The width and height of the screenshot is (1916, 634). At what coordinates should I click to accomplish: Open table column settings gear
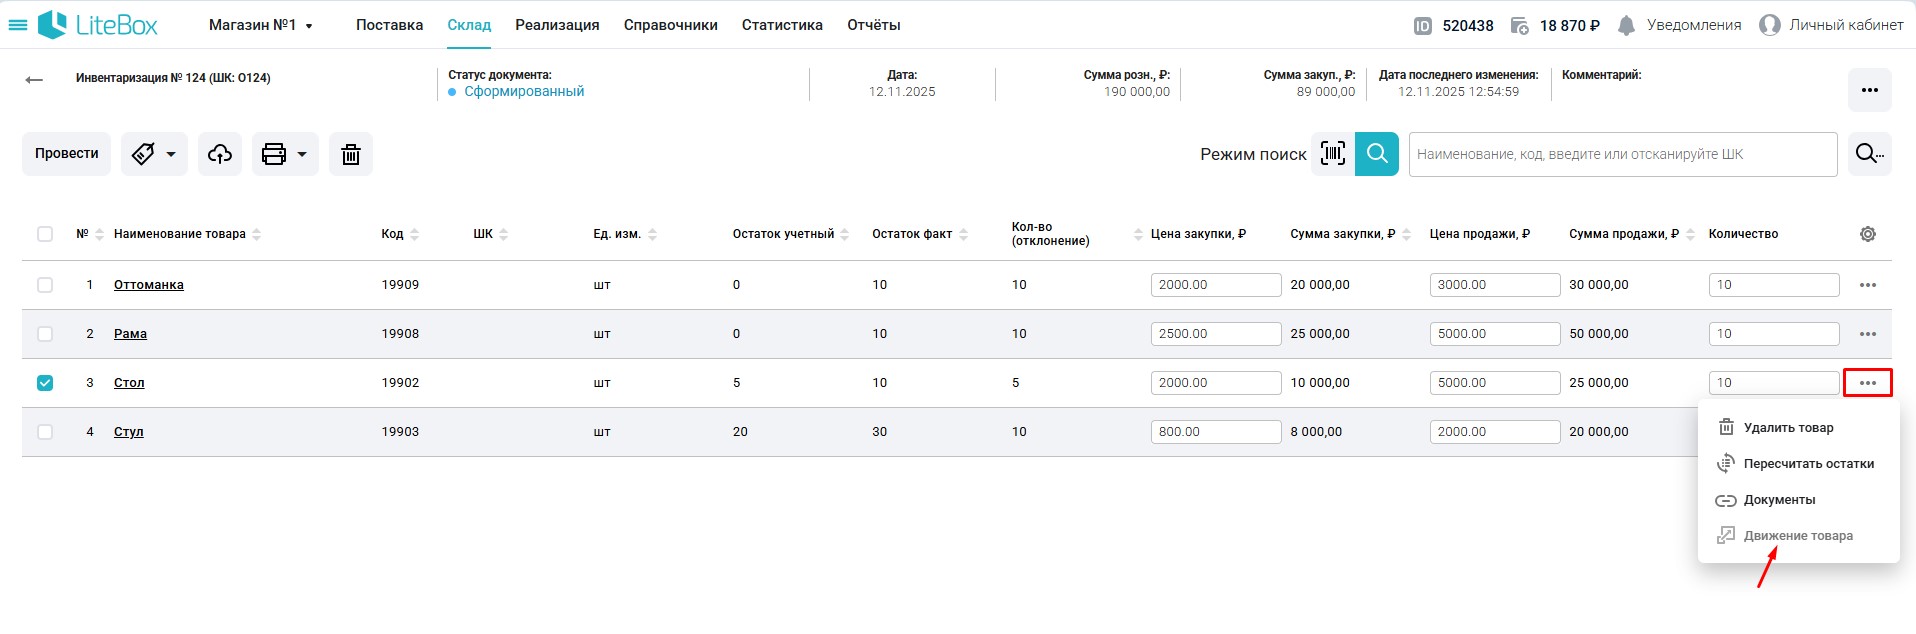click(x=1867, y=234)
